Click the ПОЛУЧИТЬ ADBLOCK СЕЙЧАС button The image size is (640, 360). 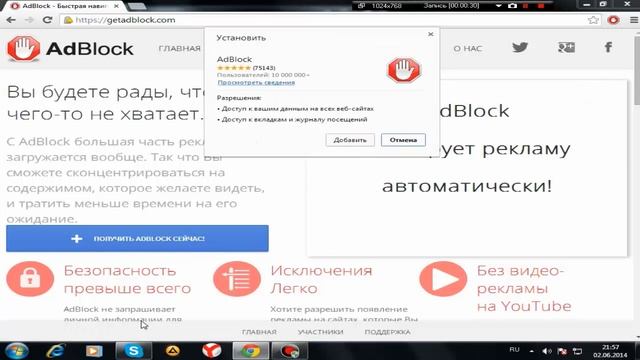[x=137, y=238]
